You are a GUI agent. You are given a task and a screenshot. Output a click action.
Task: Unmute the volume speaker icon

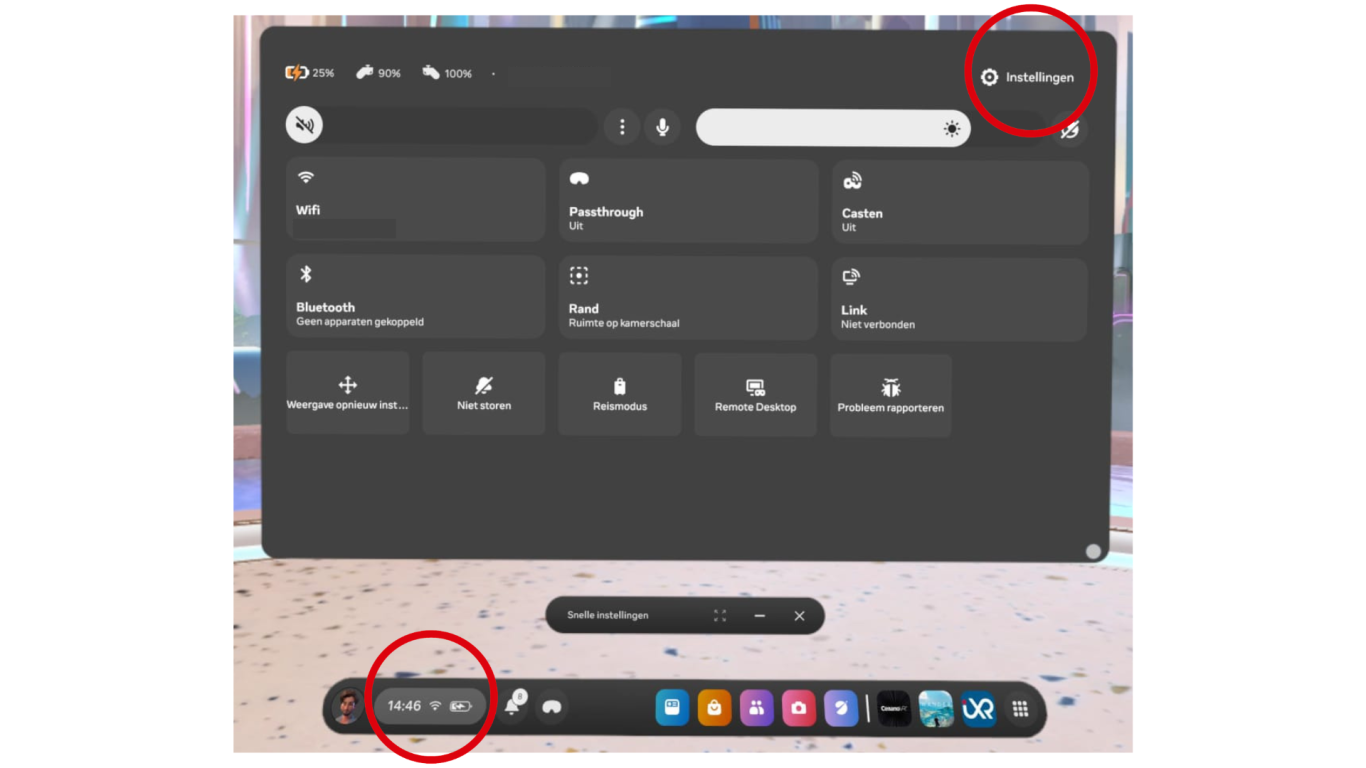pyautogui.click(x=305, y=126)
